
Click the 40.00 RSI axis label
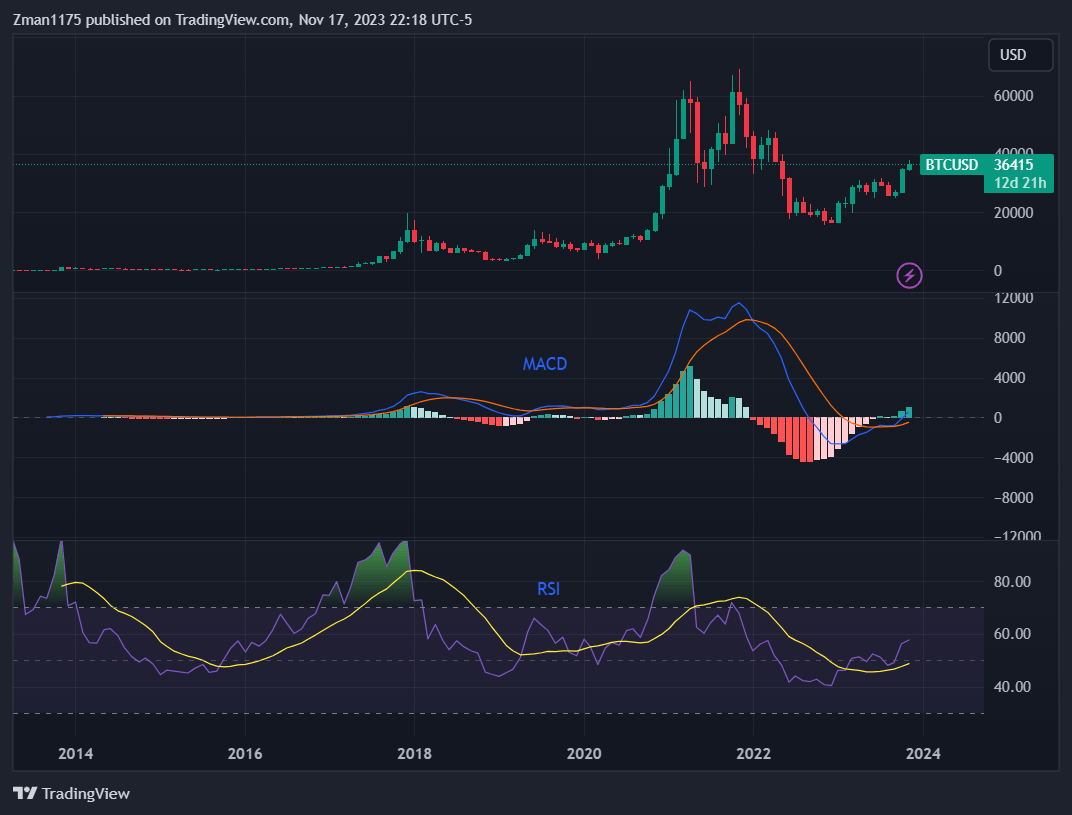pos(1012,686)
